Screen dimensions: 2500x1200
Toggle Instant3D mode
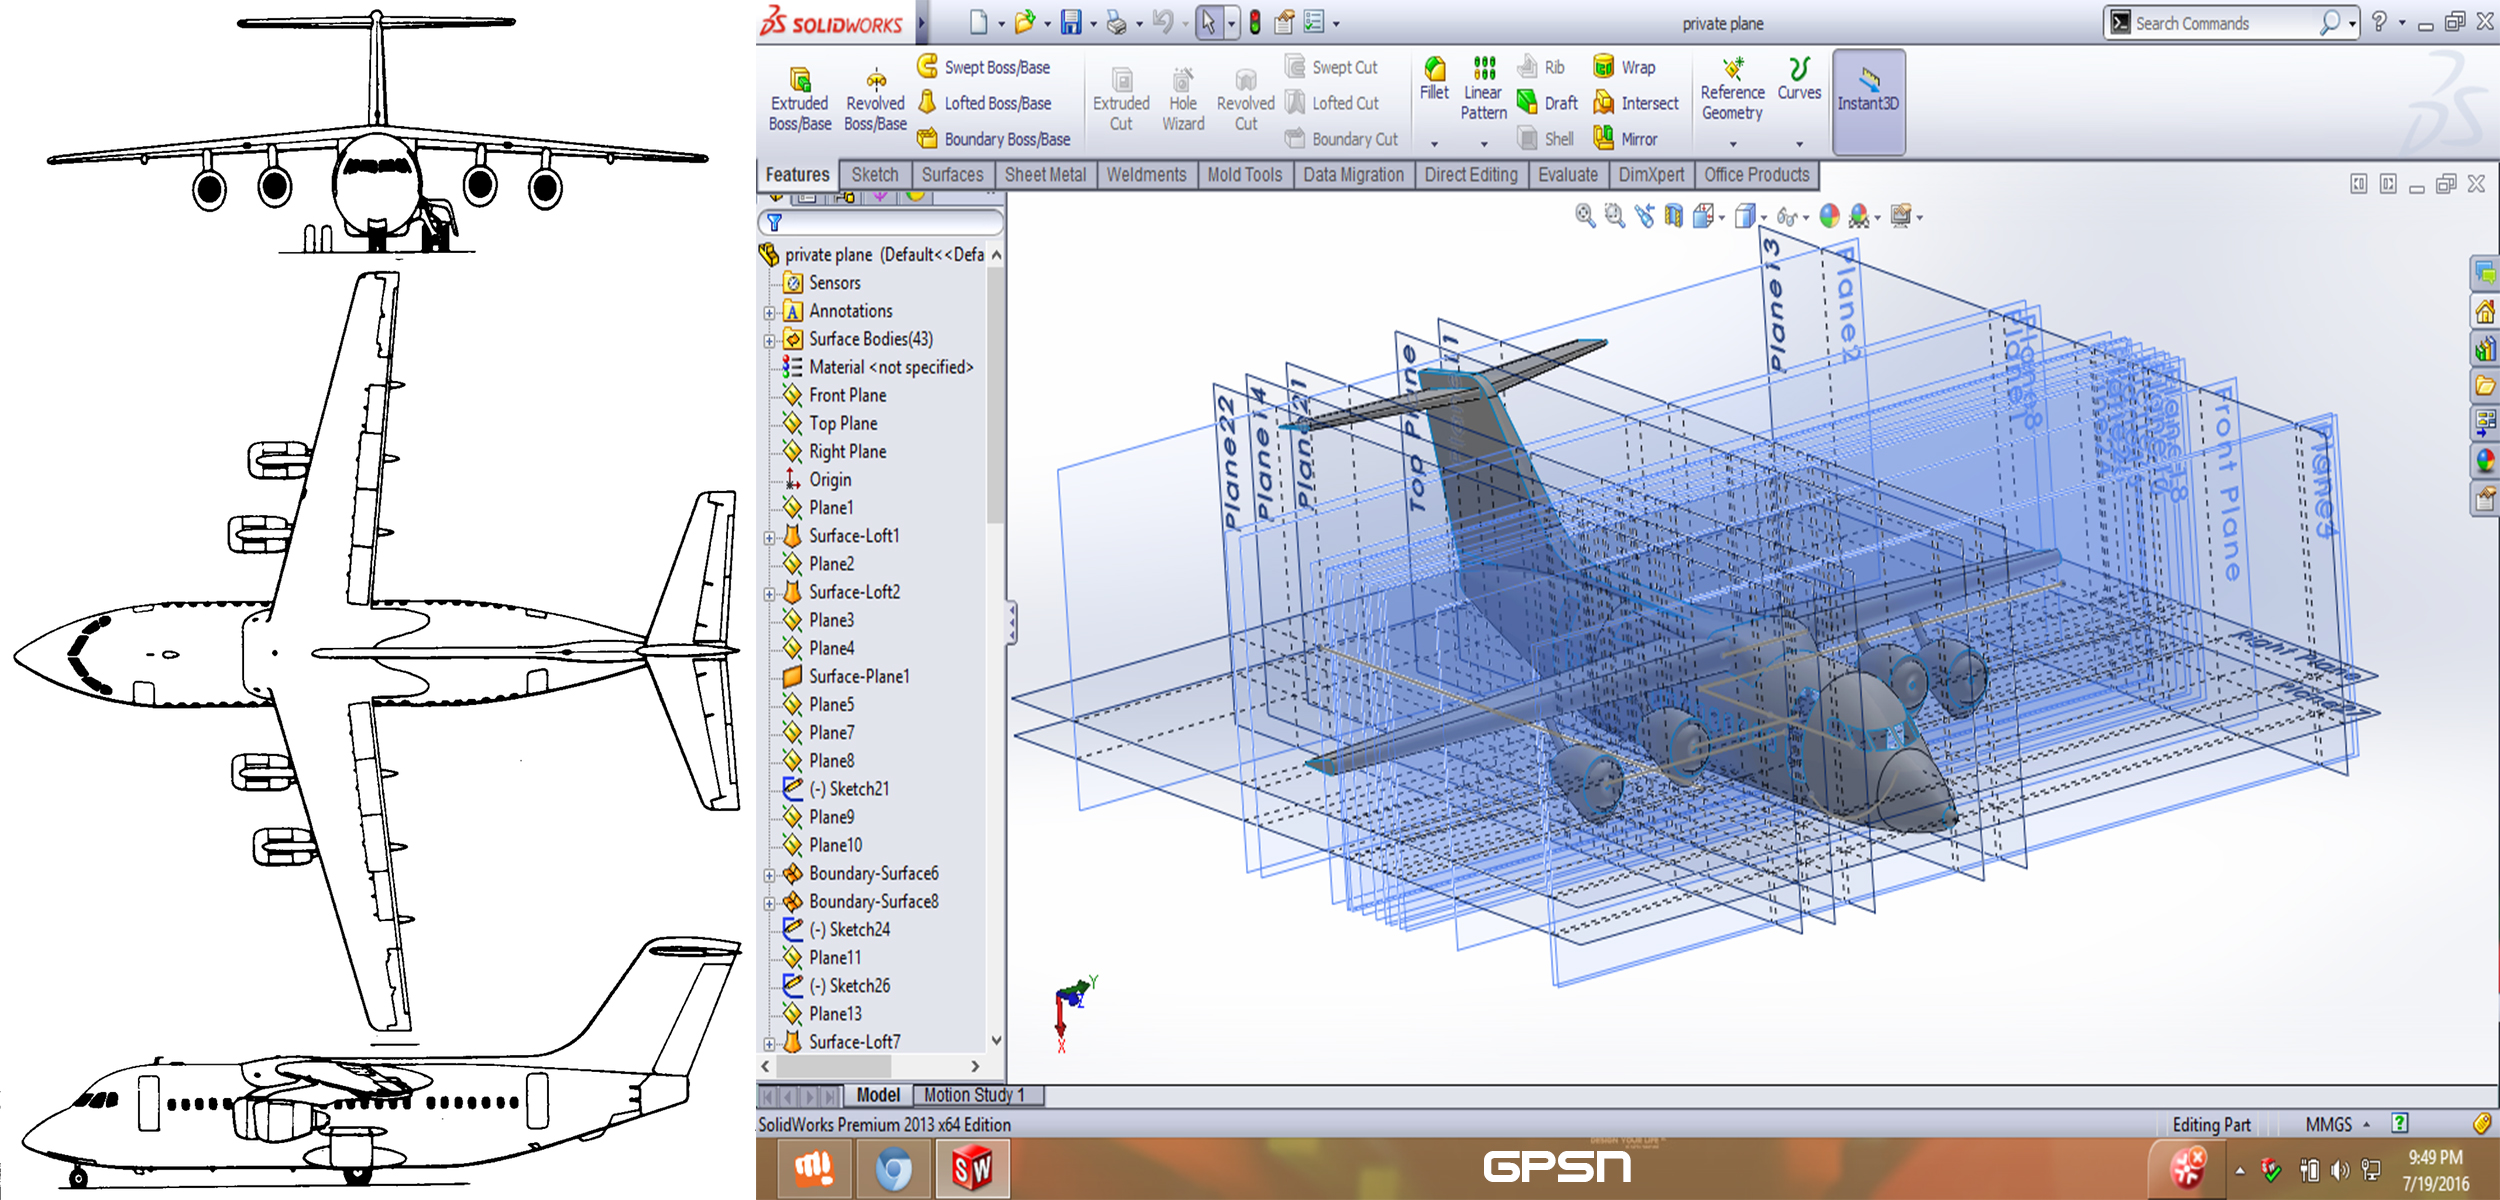1868,102
